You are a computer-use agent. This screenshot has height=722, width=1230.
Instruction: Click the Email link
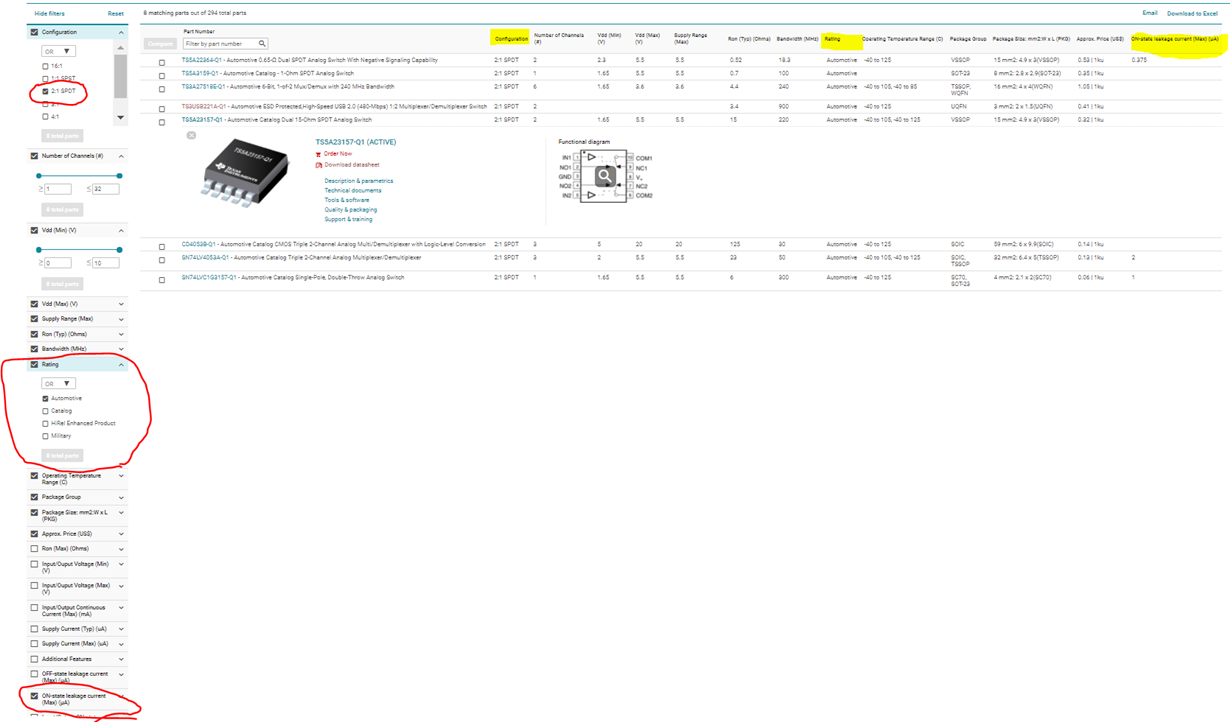1150,13
